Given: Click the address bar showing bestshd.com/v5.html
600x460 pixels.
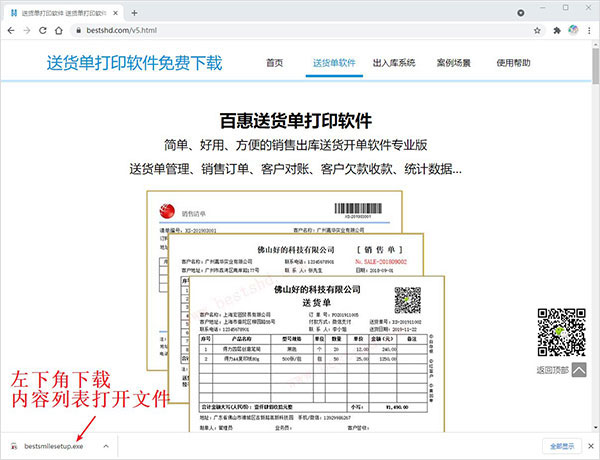Looking at the screenshot, I should coord(308,31).
